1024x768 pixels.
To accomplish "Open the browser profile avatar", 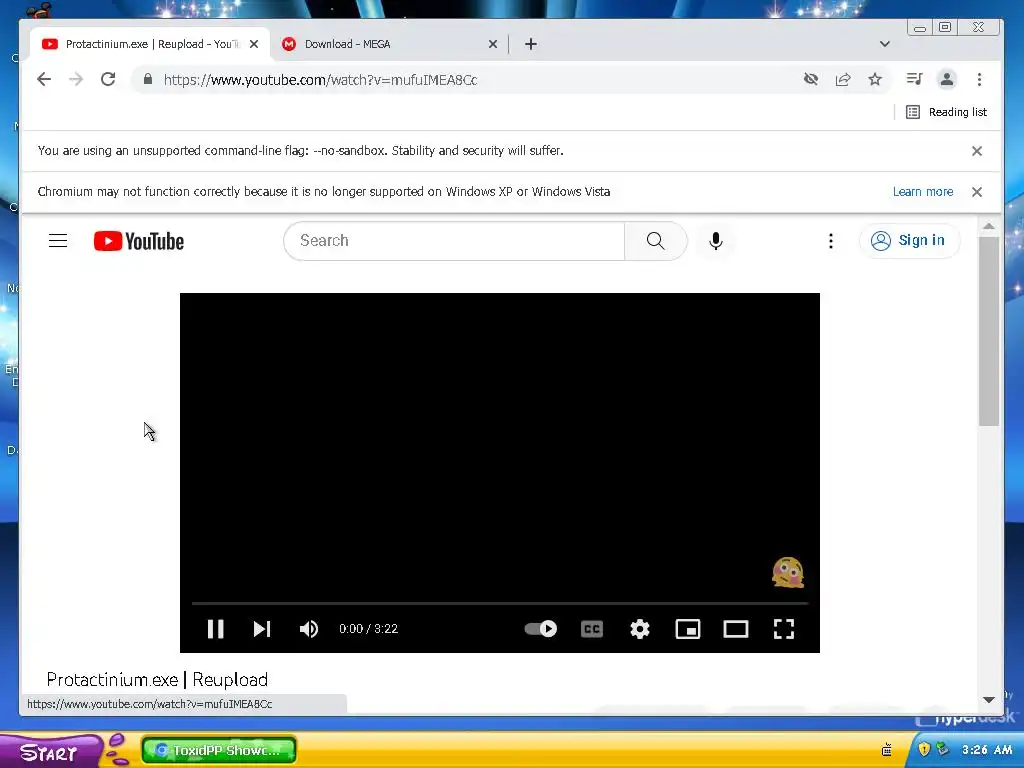I will pyautogui.click(x=947, y=79).
